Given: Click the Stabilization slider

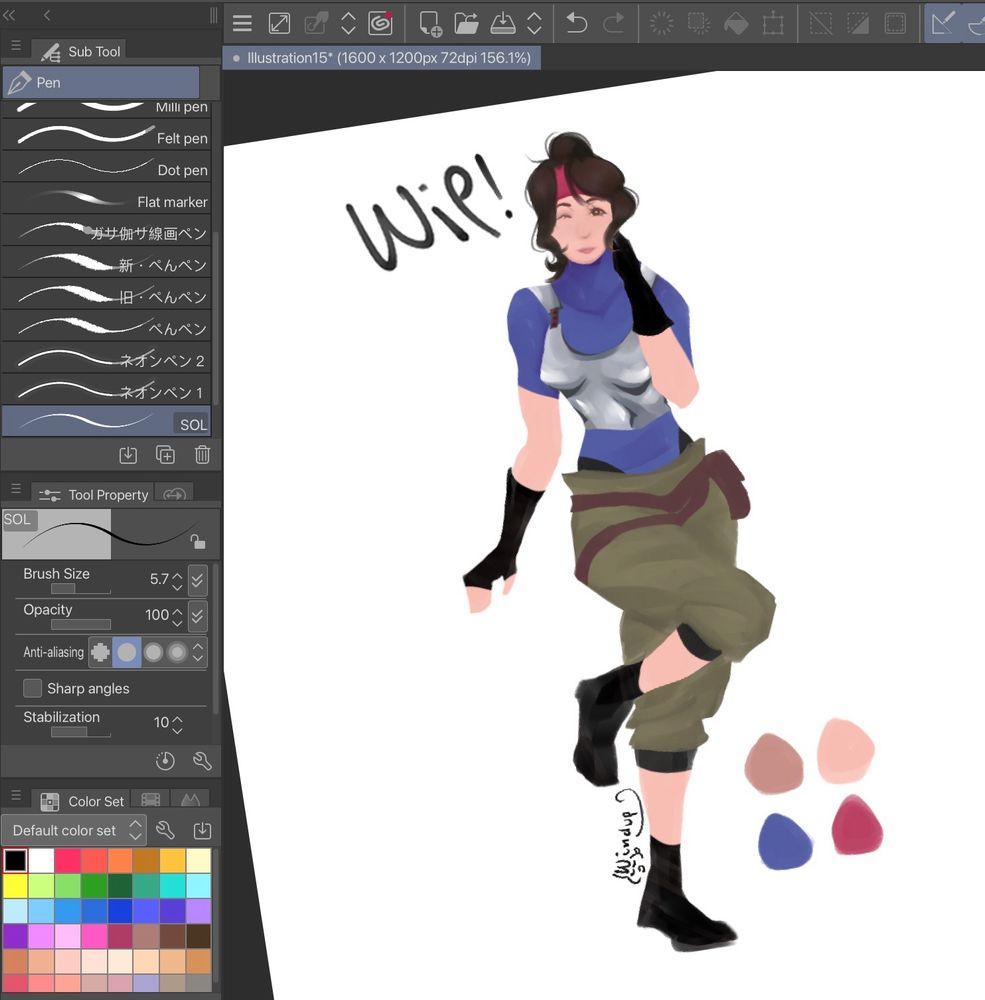Looking at the screenshot, I should [x=81, y=732].
